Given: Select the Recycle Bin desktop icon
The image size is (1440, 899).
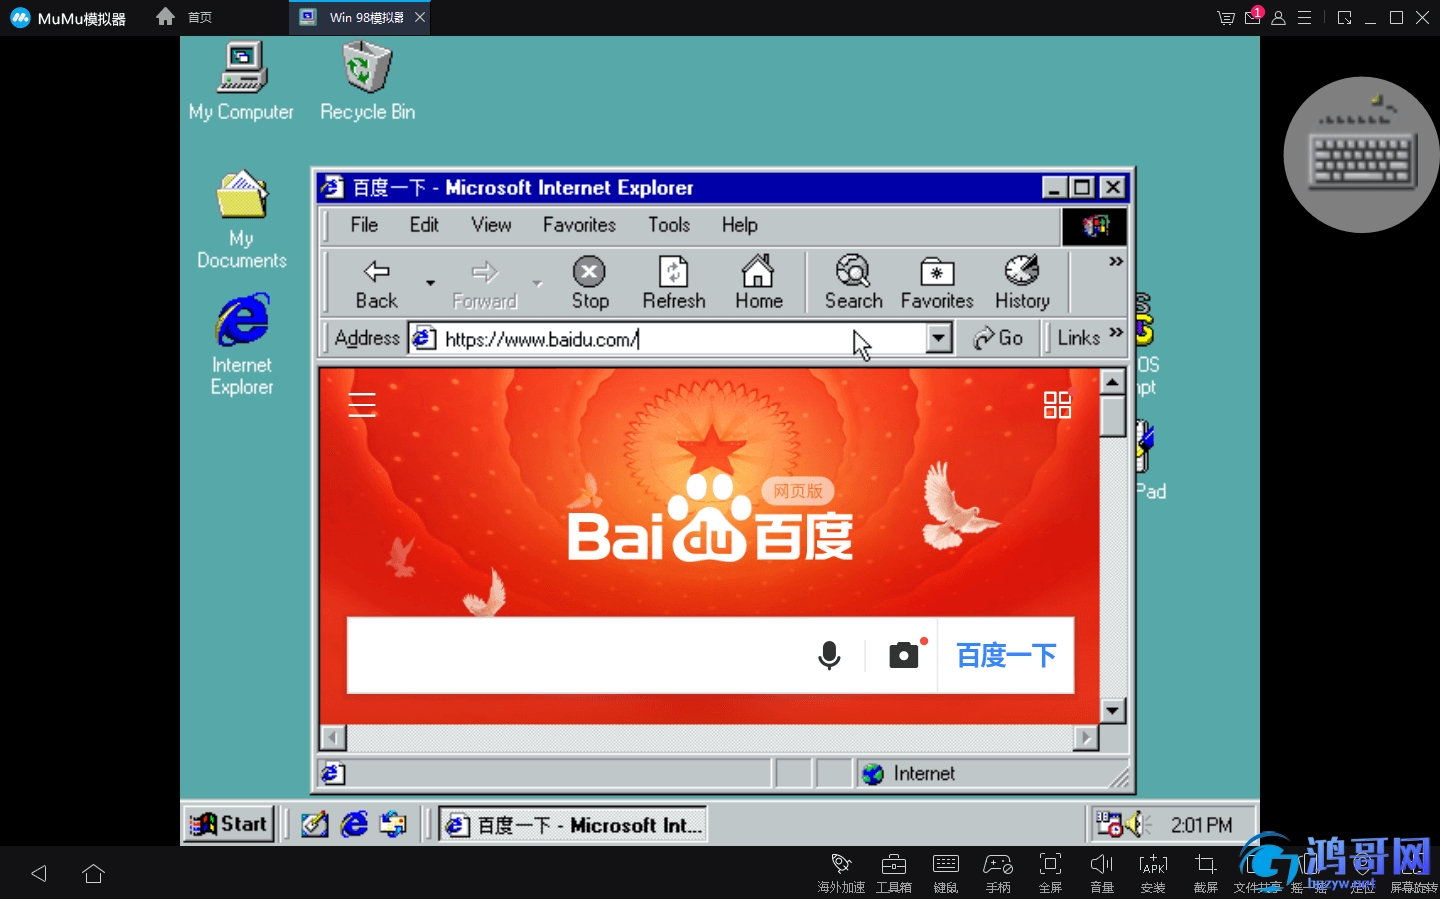Looking at the screenshot, I should (x=367, y=81).
